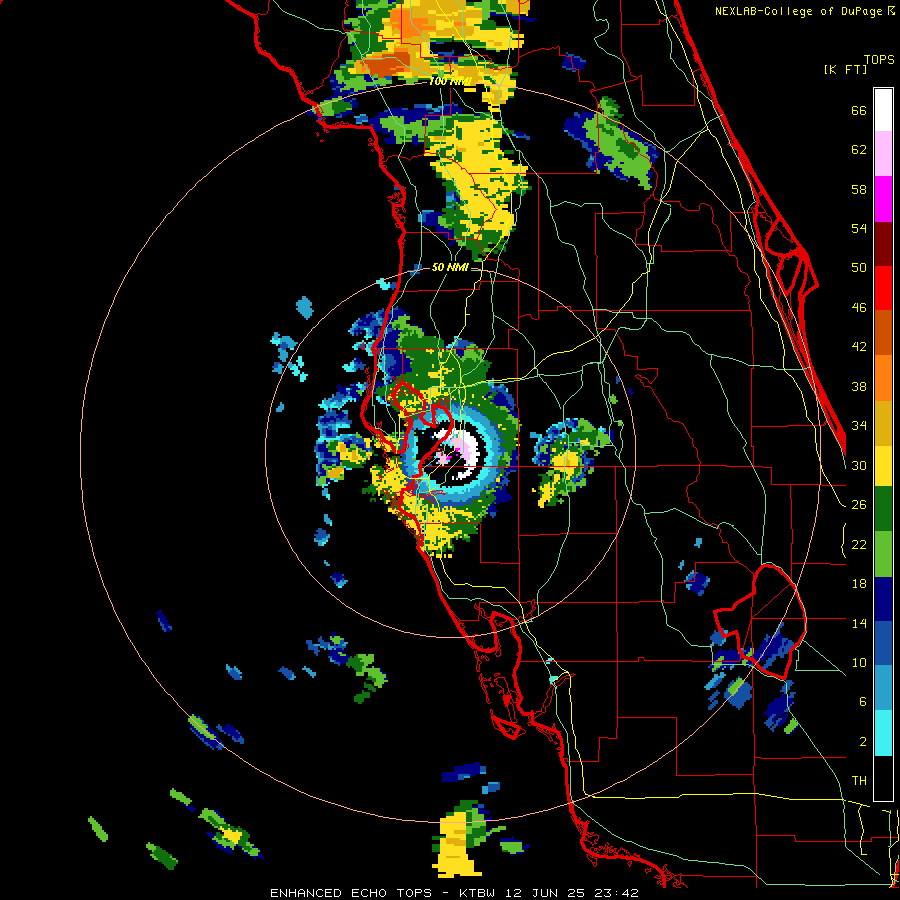Screen dimensions: 900x900
Task: Click the cyan legend swatch
Action: coord(883,734)
